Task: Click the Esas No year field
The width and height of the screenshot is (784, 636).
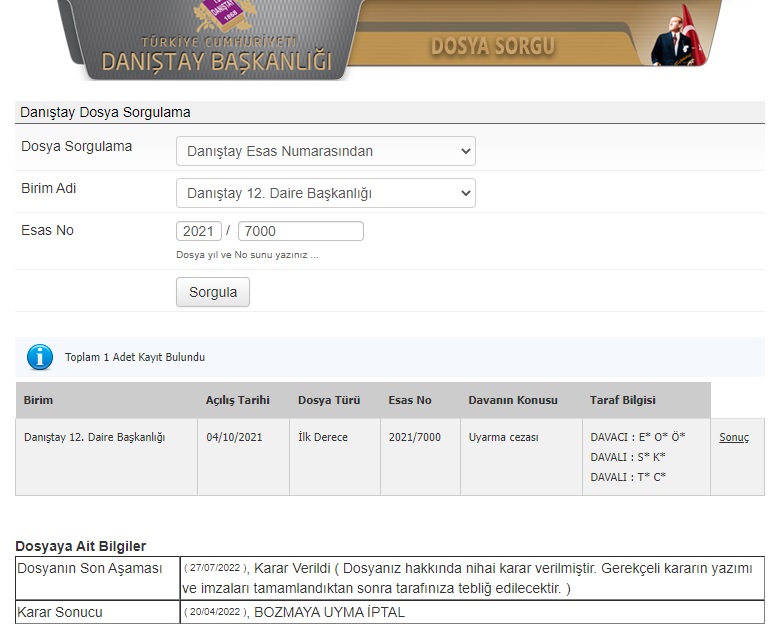Action: click(199, 231)
